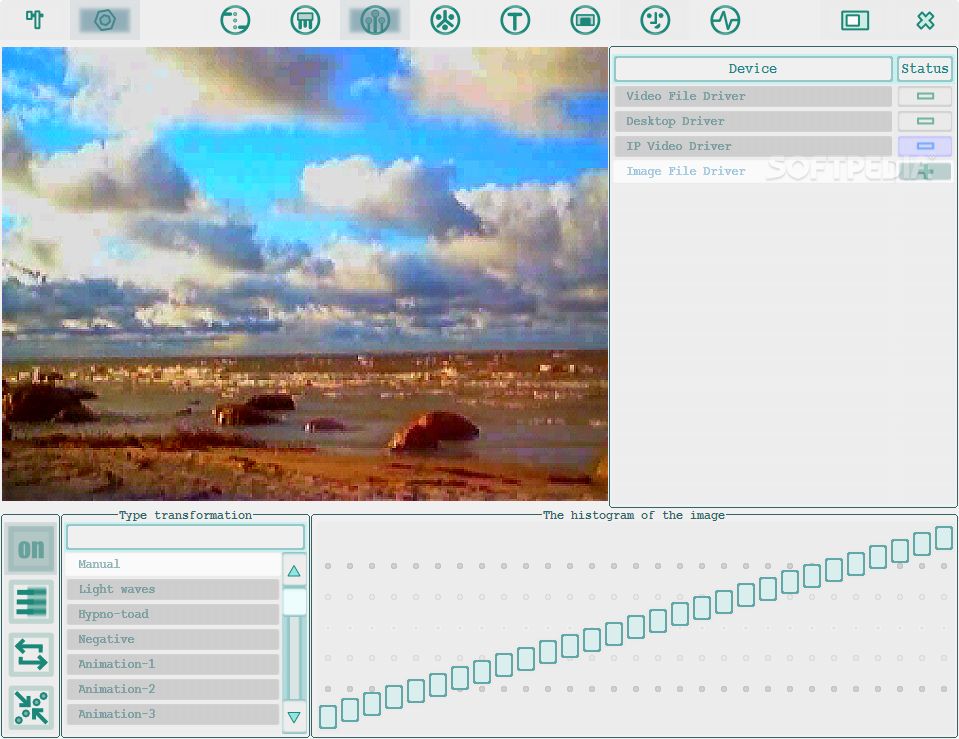Toggle status of Desktop Driver
The width and height of the screenshot is (959, 739).
[925, 121]
